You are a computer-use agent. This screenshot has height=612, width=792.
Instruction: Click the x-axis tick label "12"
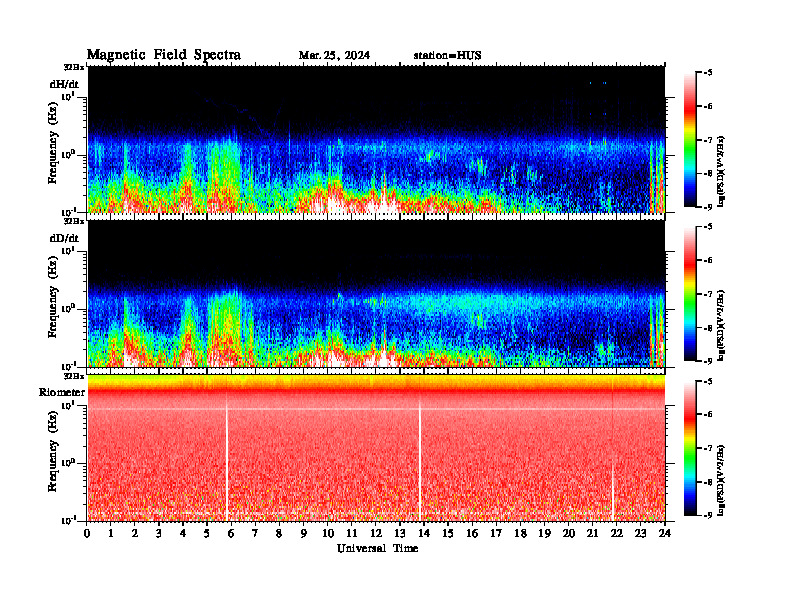click(376, 533)
